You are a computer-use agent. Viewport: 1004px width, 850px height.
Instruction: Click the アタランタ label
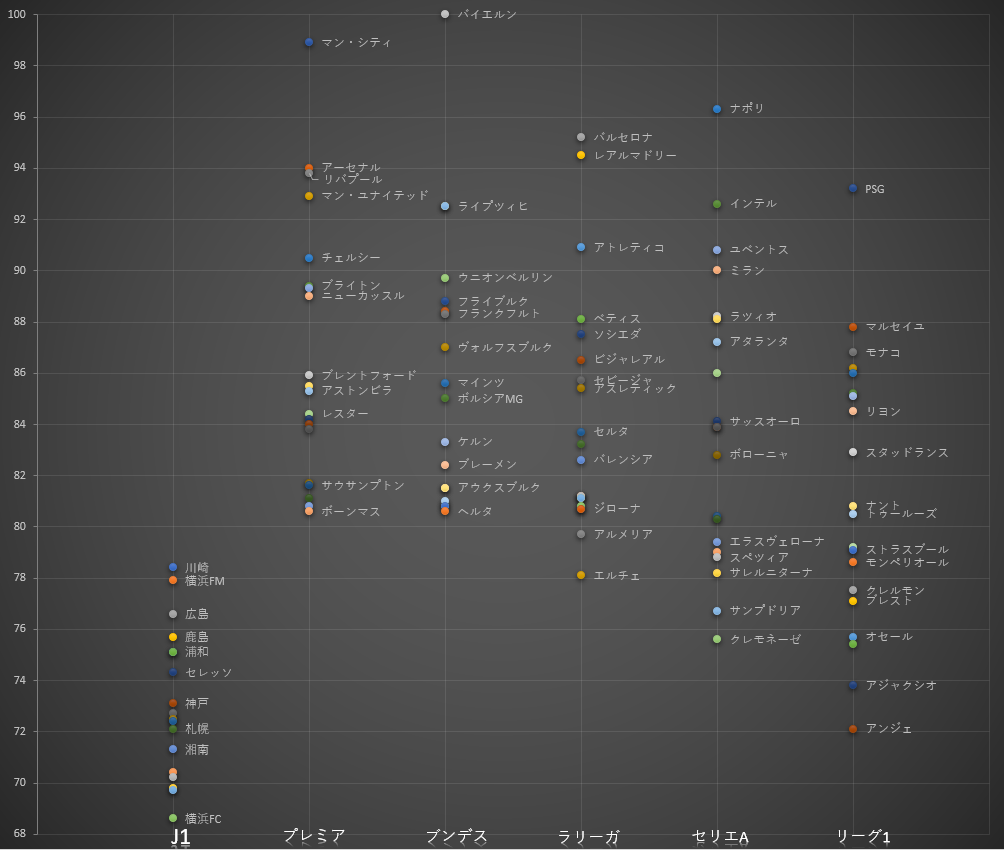759,342
